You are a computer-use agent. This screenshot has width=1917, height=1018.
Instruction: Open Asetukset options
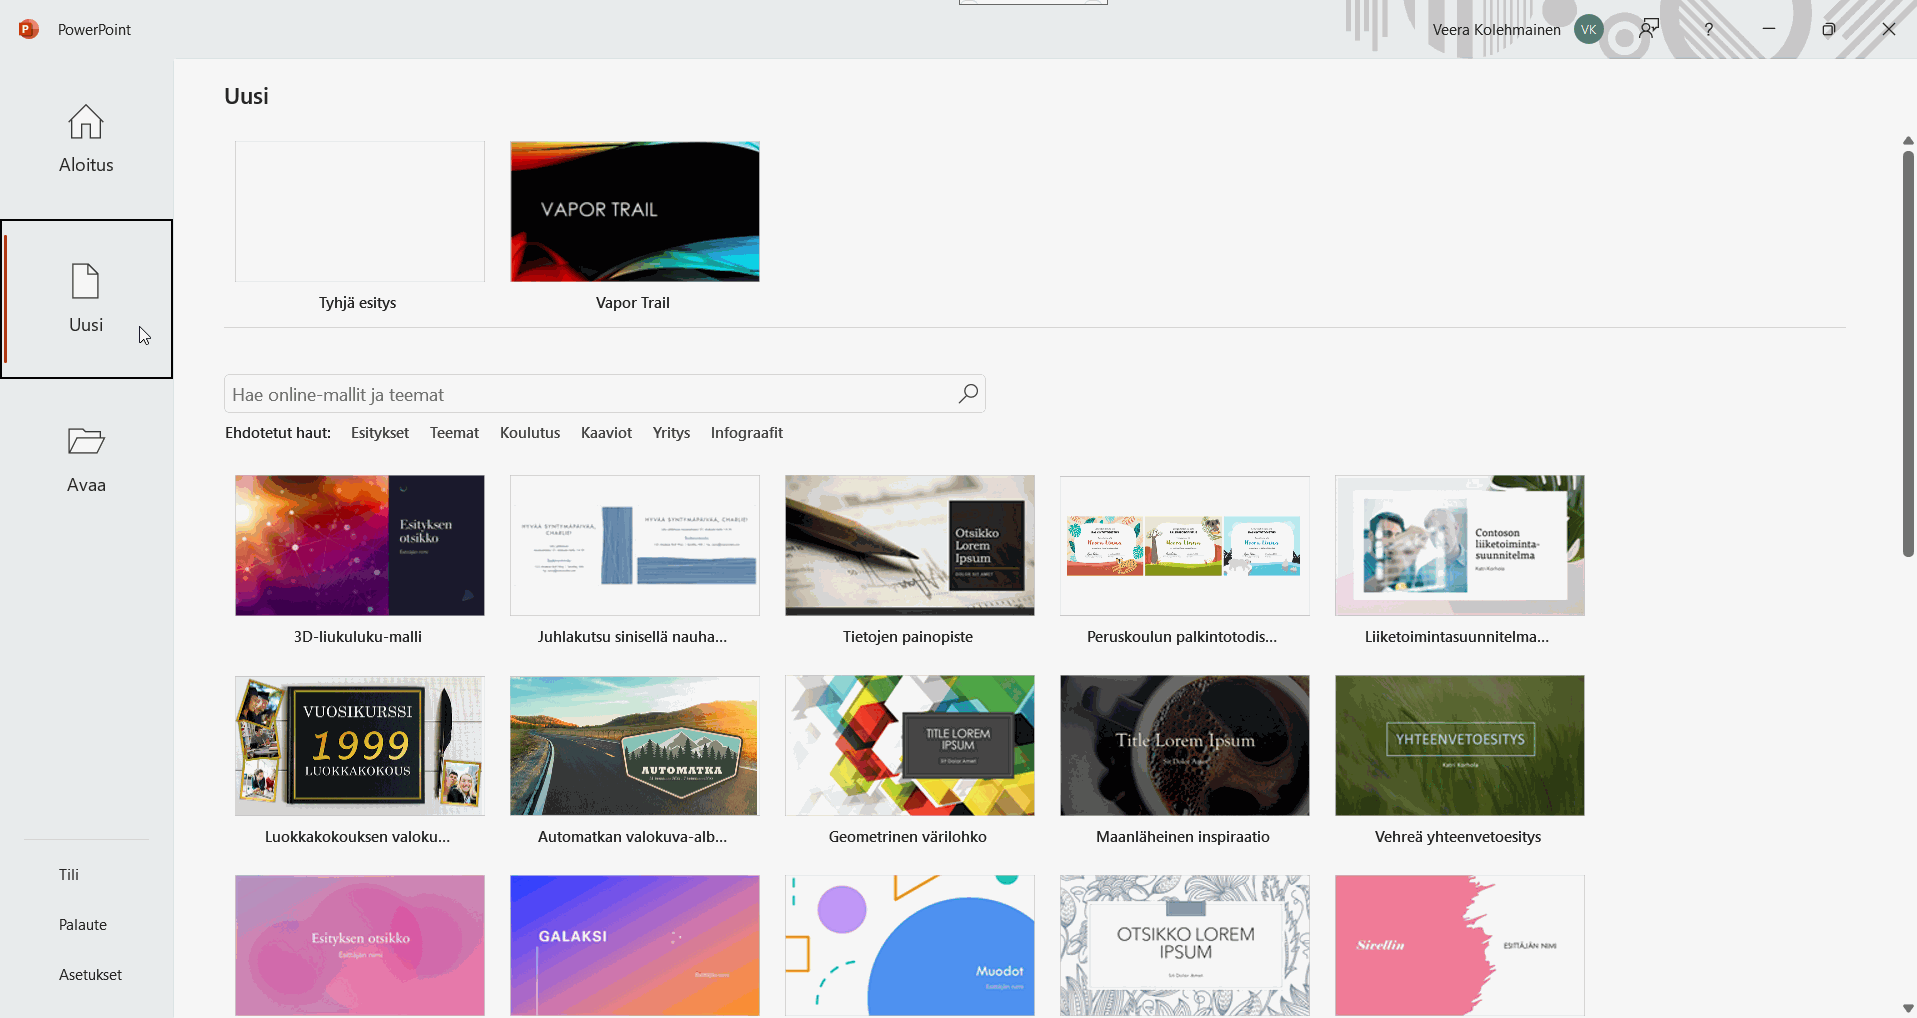pos(90,974)
